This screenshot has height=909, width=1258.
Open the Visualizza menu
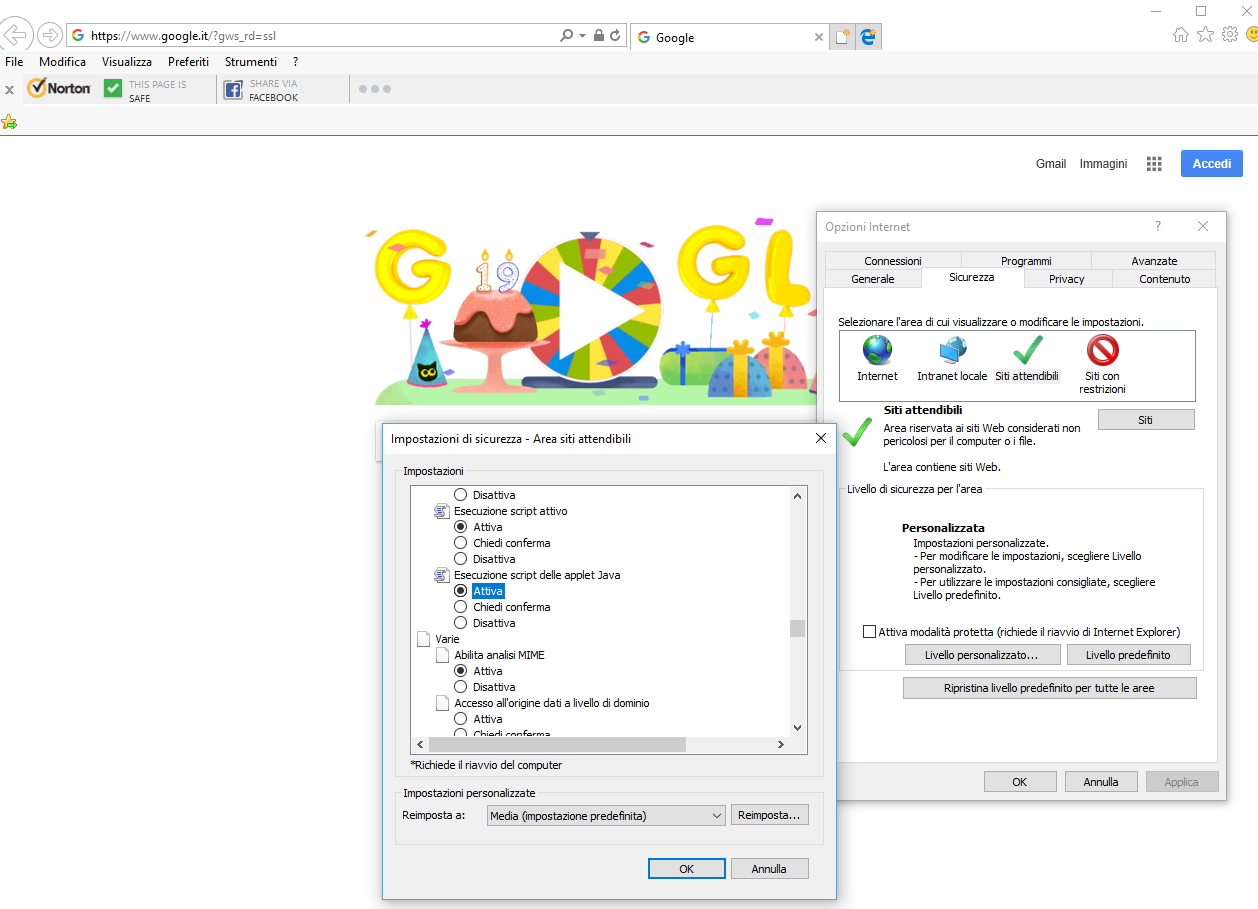click(127, 62)
